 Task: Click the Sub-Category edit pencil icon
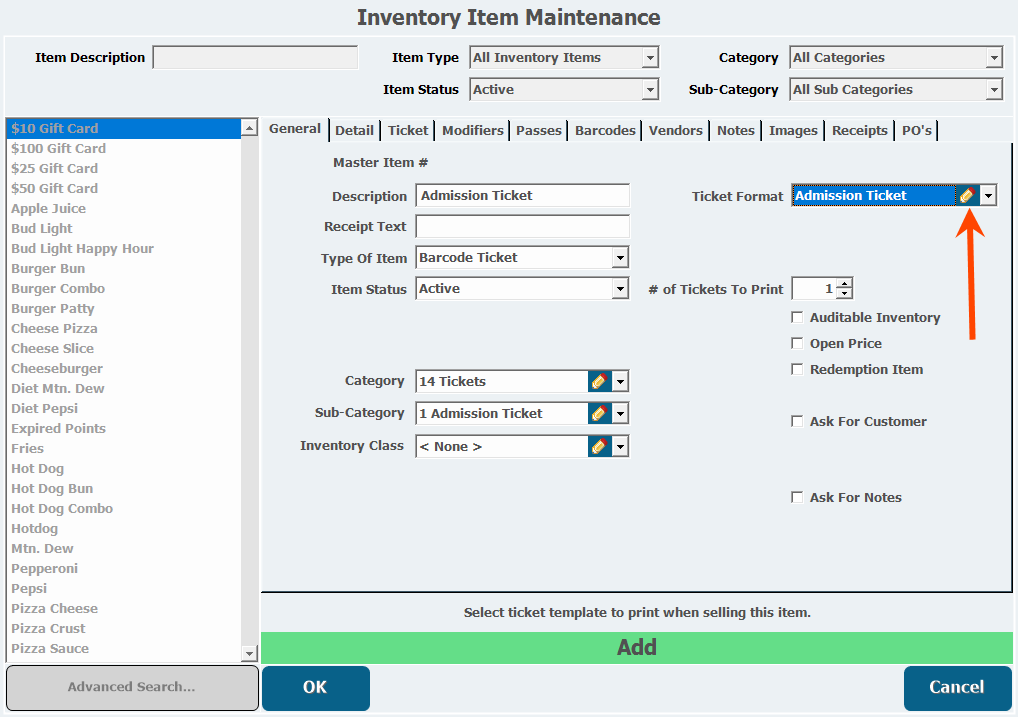coord(599,413)
